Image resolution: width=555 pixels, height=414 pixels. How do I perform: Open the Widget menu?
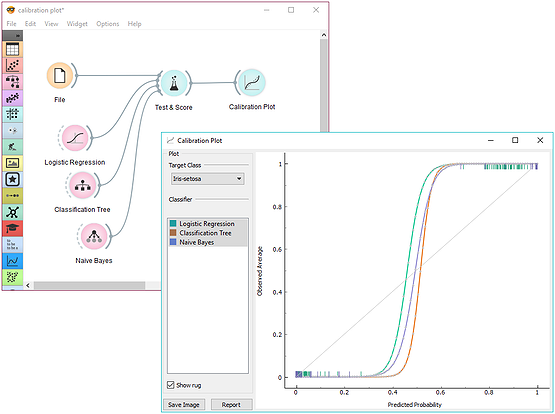click(x=77, y=24)
